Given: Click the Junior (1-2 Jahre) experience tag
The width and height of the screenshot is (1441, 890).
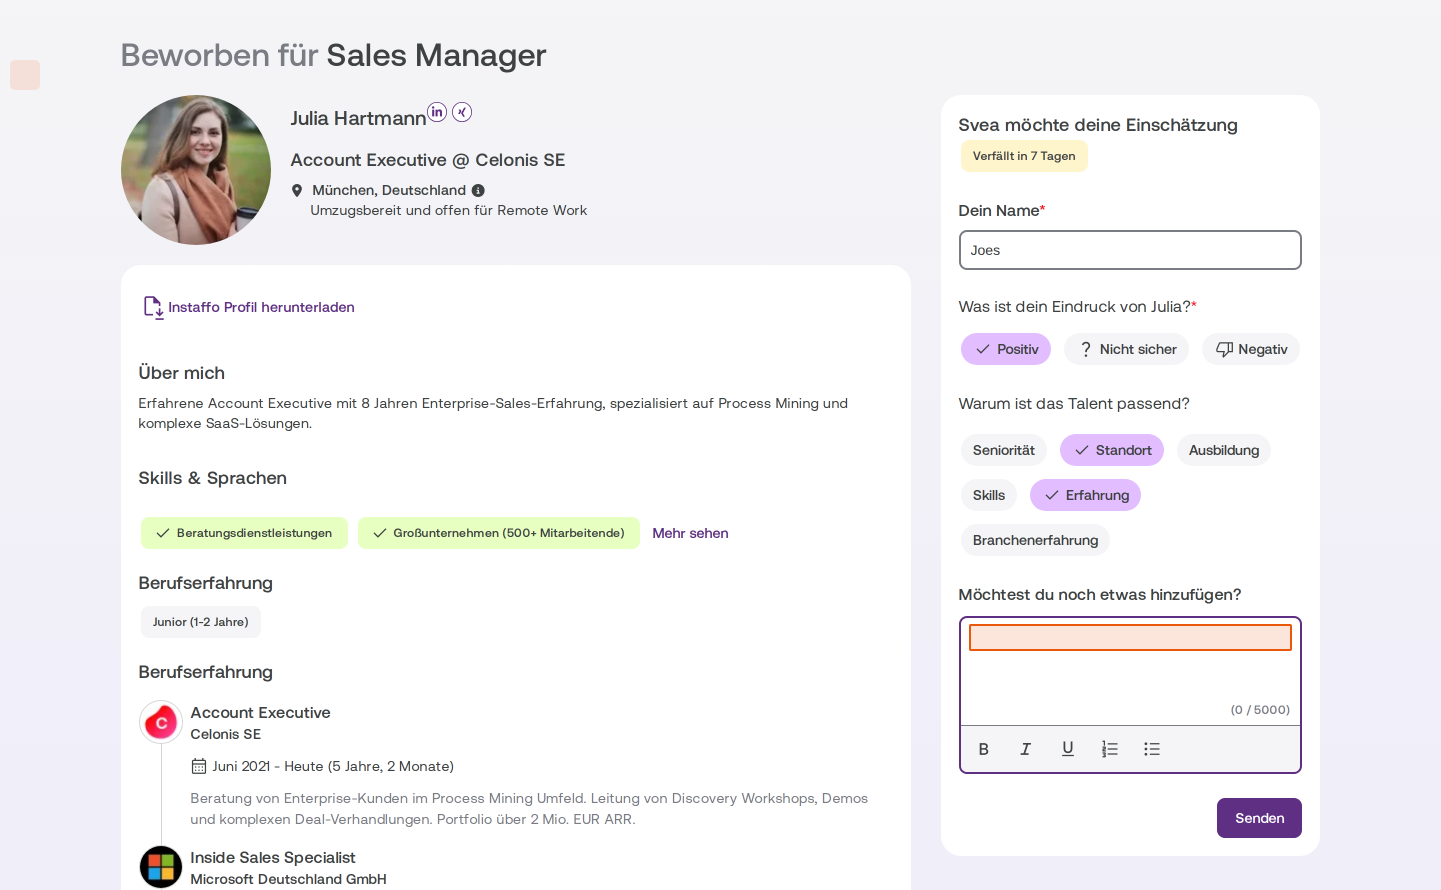Looking at the screenshot, I should [x=201, y=622].
